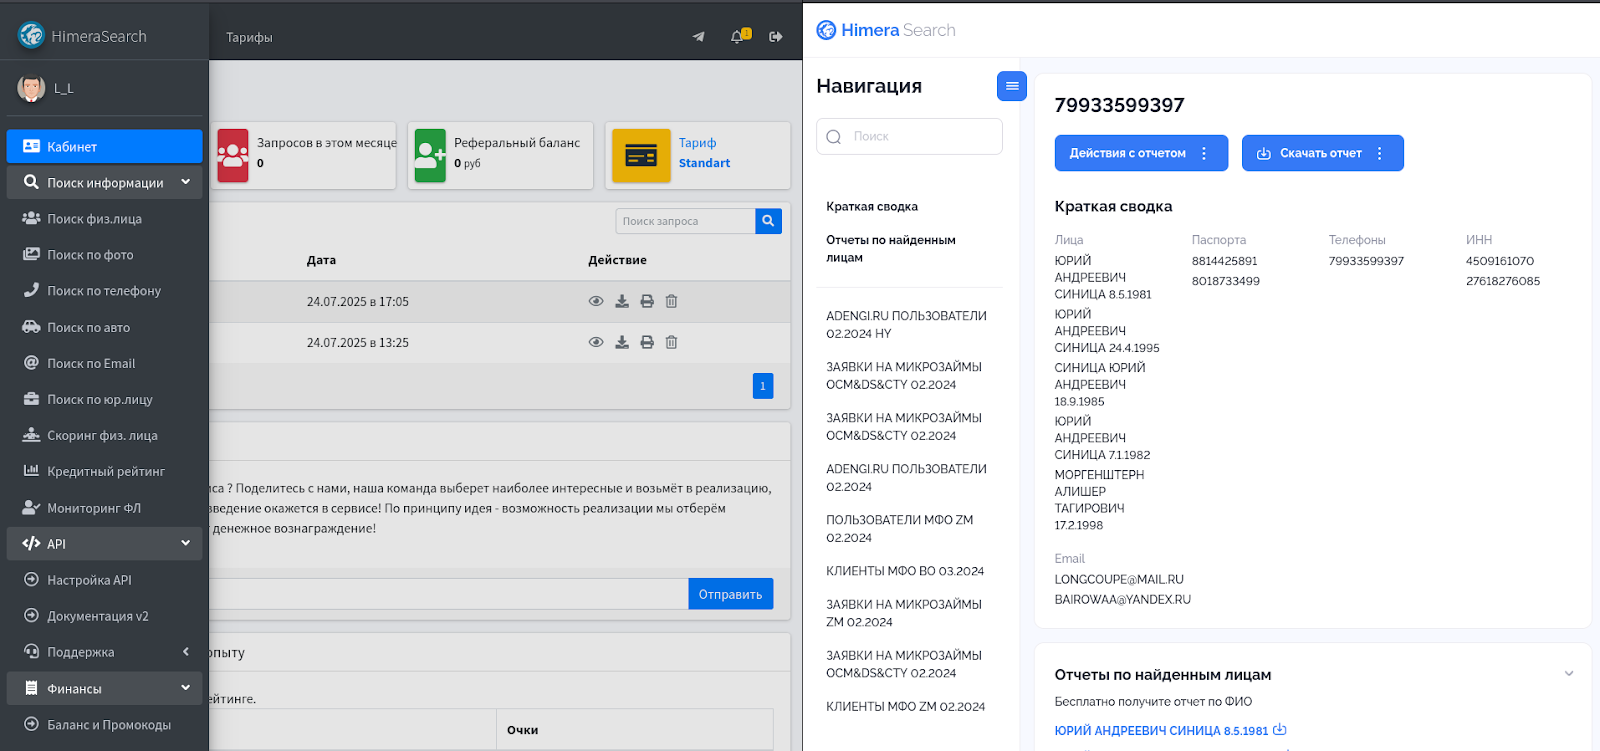Open report link ЮРИЙ АНДРЕЕВИЧ СИНИЦА 8.5.1981
Image resolution: width=1600 pixels, height=751 pixels.
[1161, 731]
